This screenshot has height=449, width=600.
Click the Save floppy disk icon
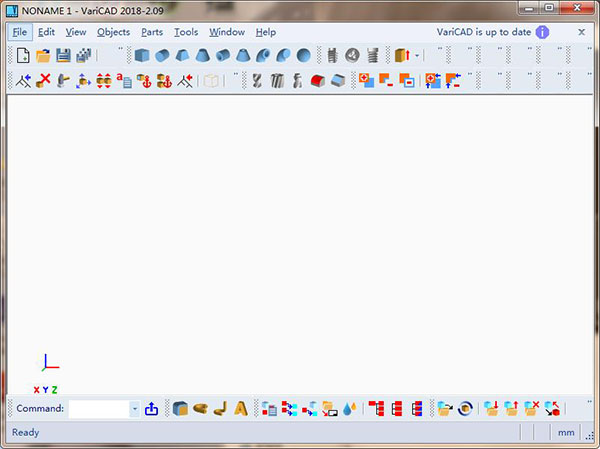click(x=63, y=55)
